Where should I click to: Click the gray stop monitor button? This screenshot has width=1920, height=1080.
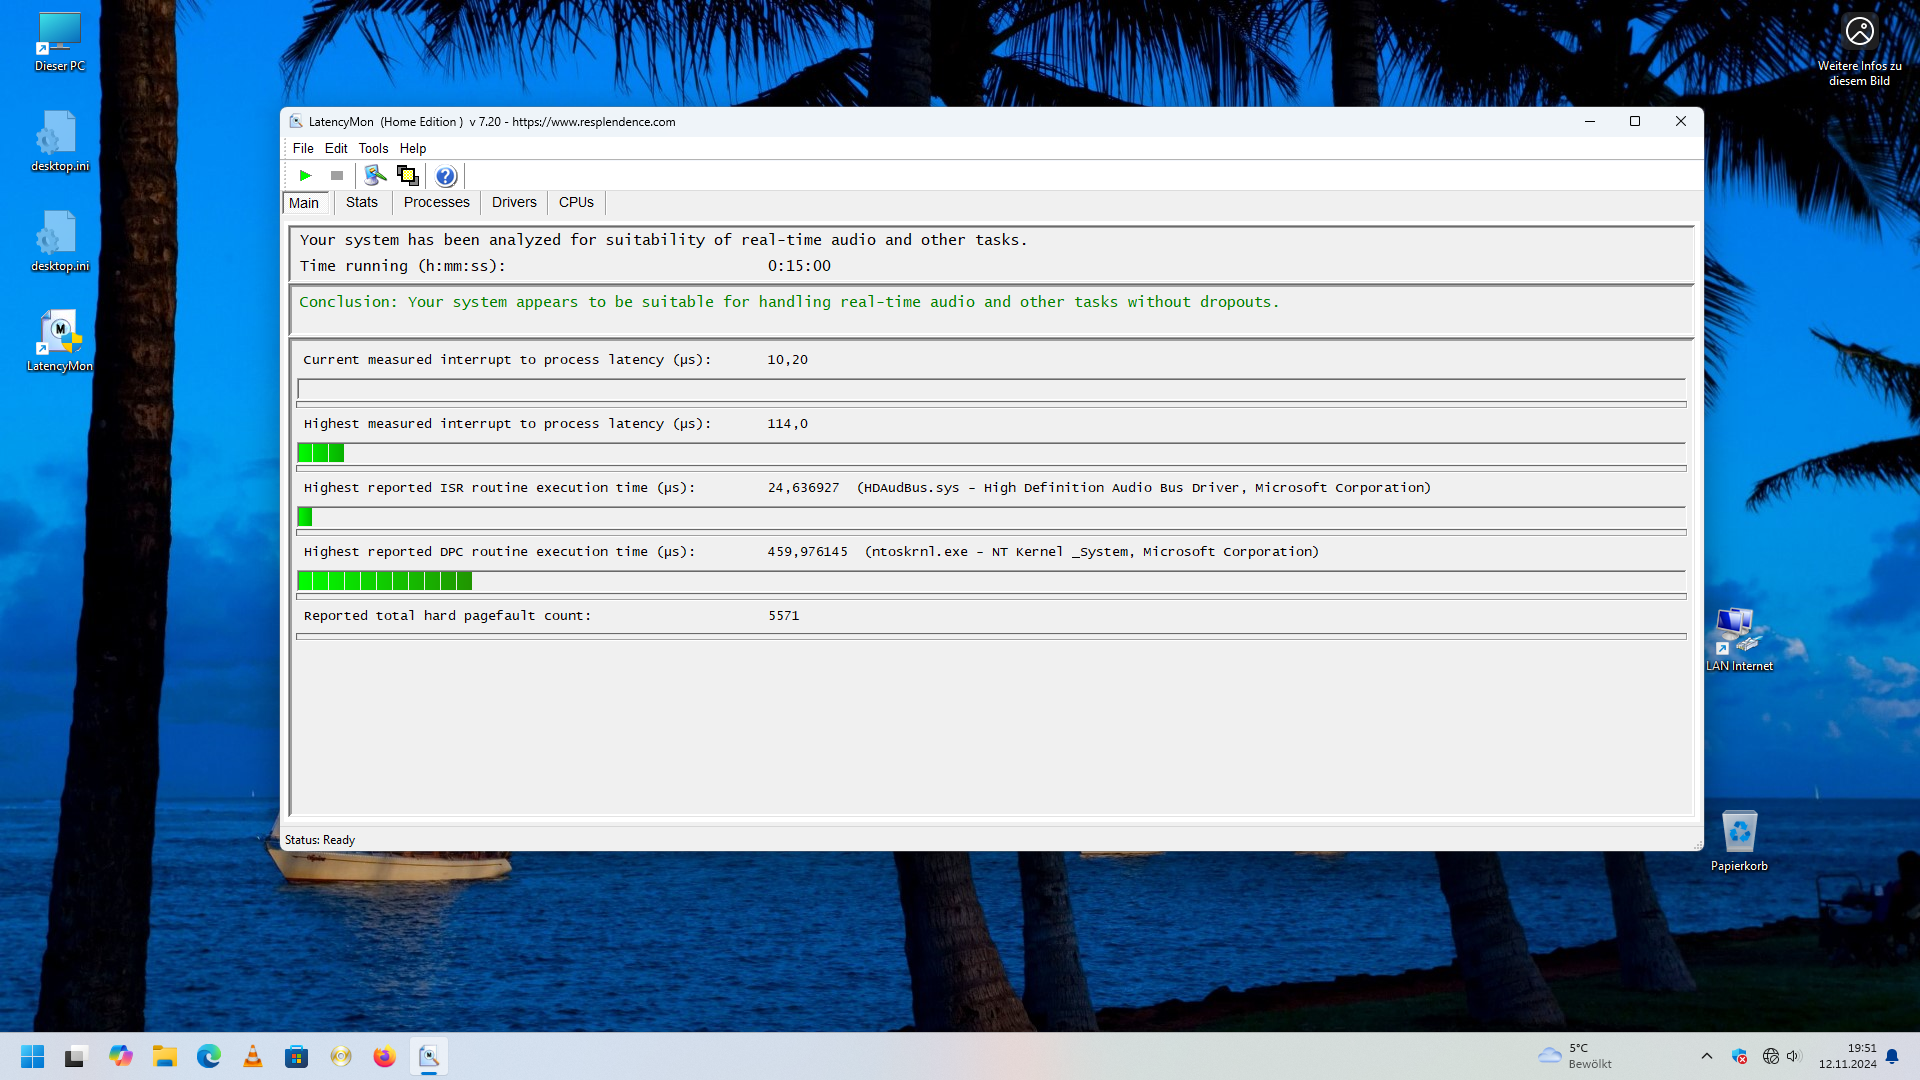(x=337, y=176)
